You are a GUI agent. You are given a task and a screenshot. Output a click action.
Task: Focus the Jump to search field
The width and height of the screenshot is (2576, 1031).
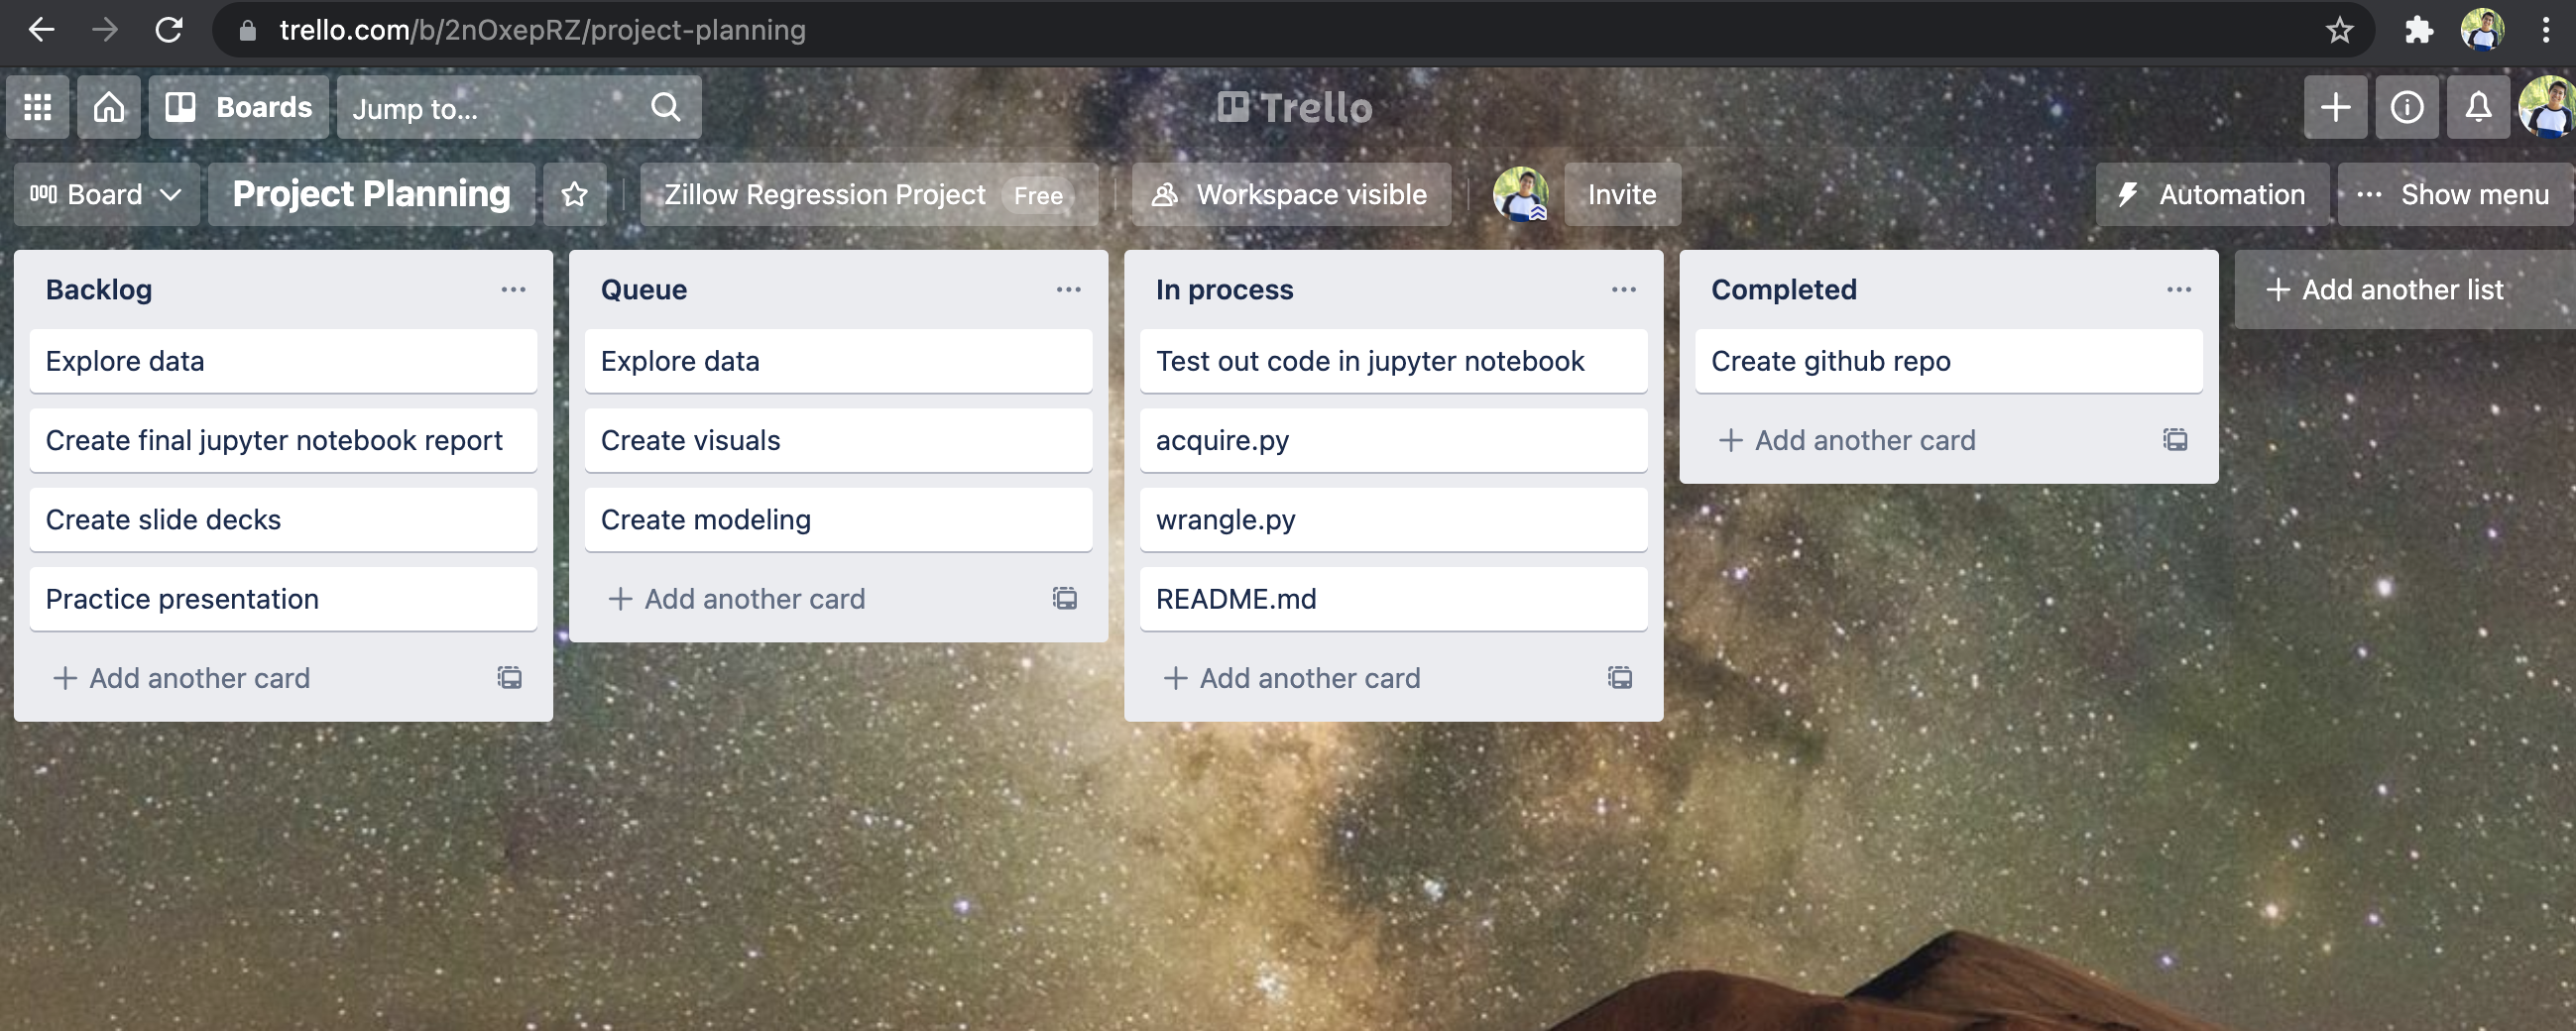(x=519, y=107)
